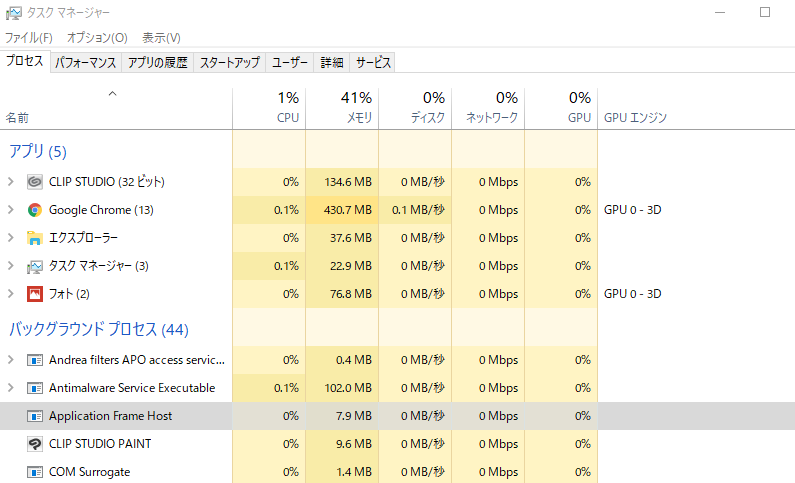Open the ファイル menu
This screenshot has height=483, width=795.
tap(29, 37)
